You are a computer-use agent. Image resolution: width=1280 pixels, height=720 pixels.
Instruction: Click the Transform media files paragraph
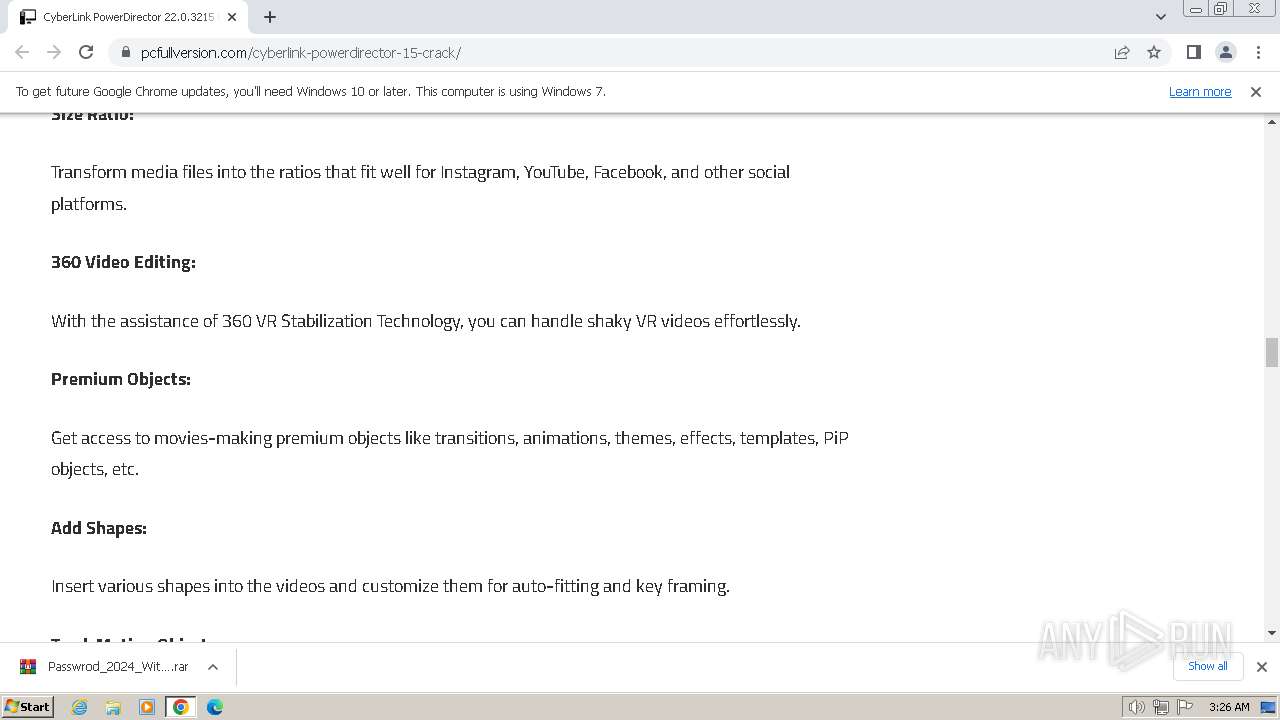tap(420, 188)
